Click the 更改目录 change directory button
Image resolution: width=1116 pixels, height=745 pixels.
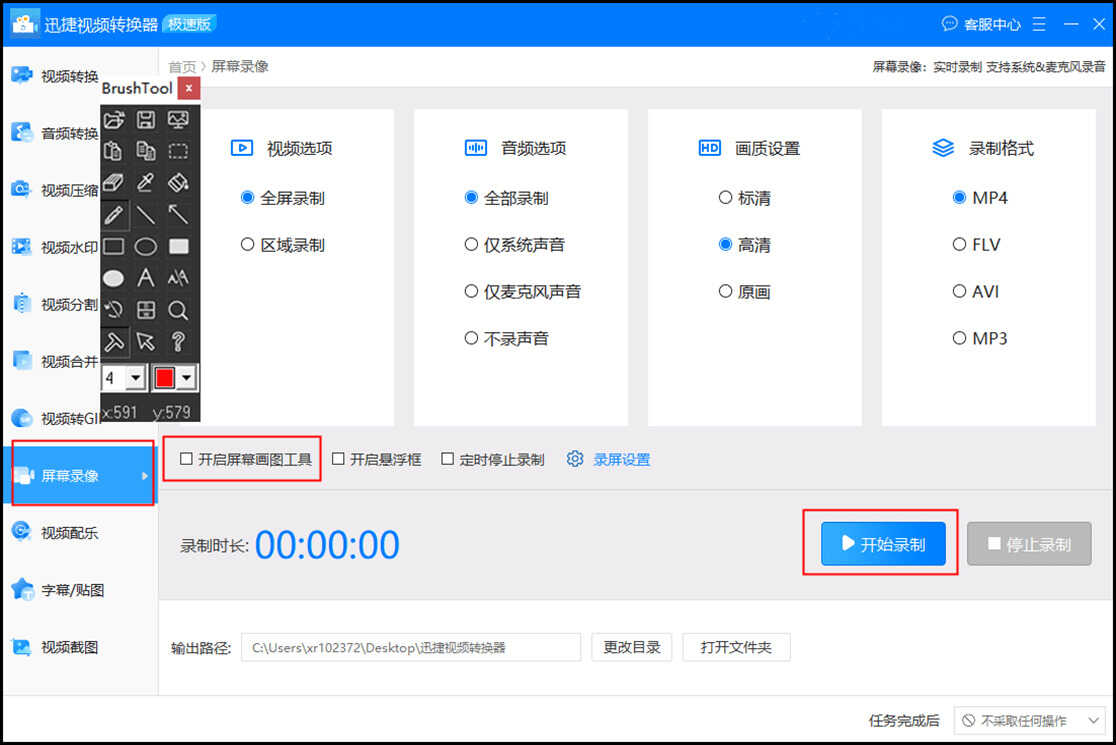point(631,647)
